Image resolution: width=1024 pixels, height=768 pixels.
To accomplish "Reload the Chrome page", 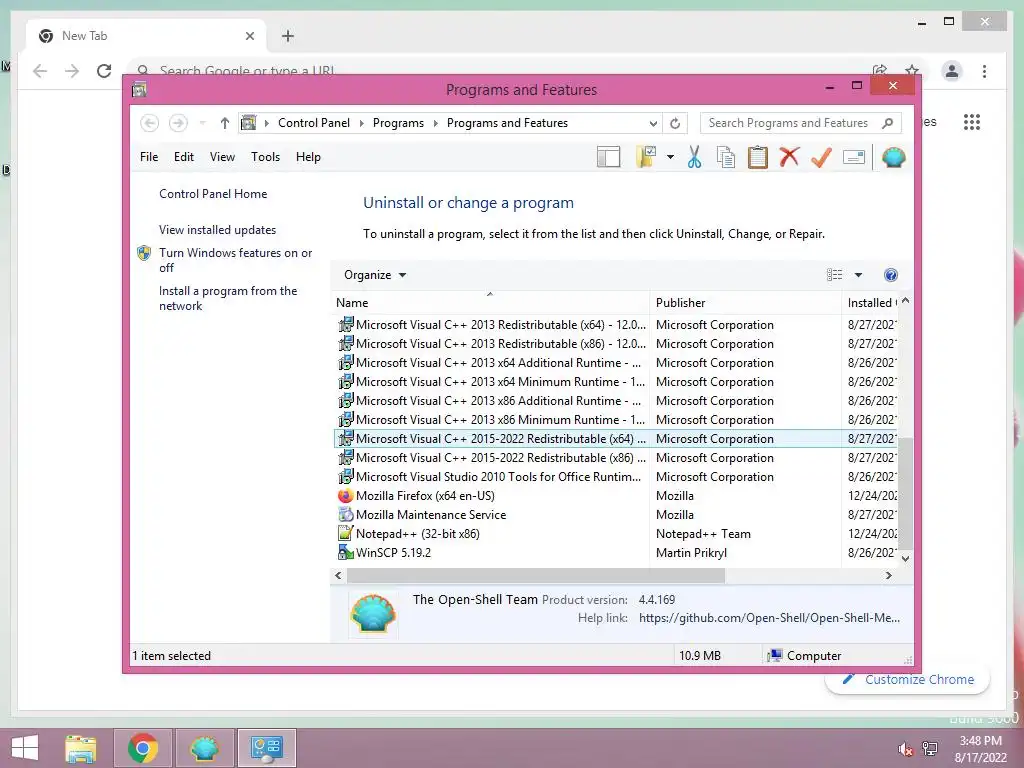I will (x=104, y=71).
